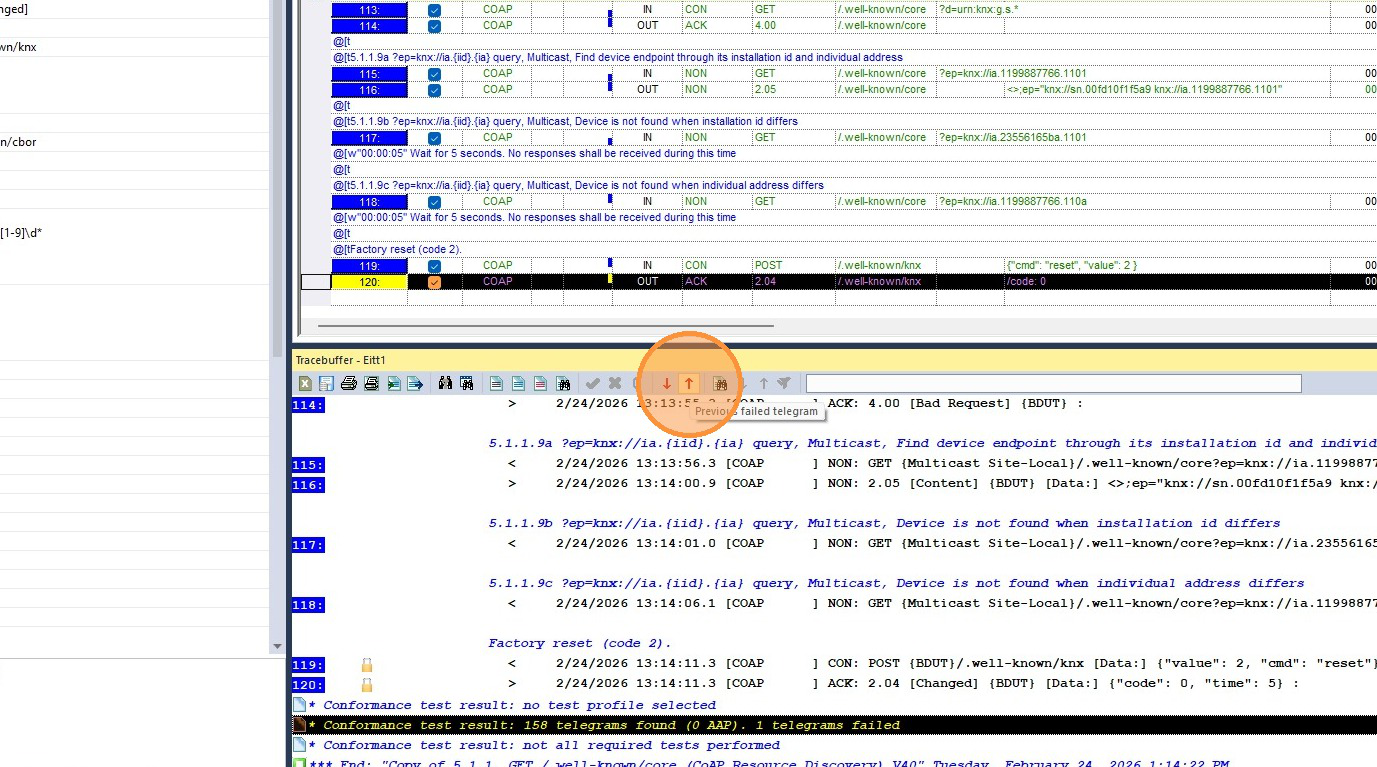Click the left panel's scroll-down arrow
1377x767 pixels.
pyautogui.click(x=277, y=647)
